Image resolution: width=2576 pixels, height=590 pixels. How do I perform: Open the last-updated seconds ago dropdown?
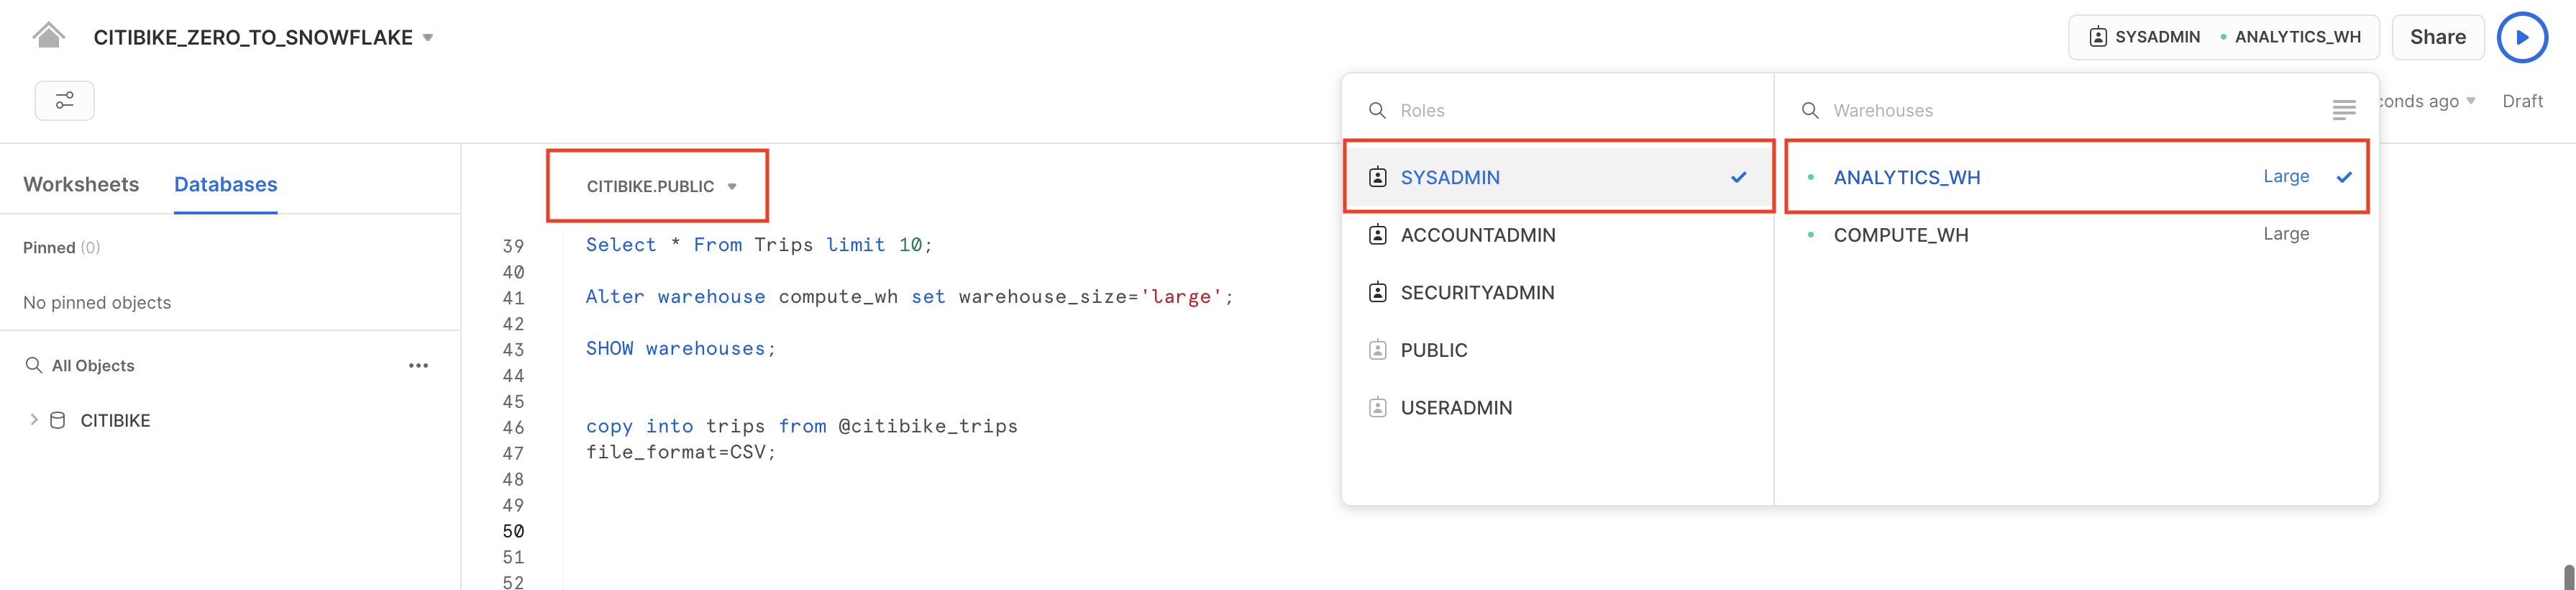pyautogui.click(x=2427, y=101)
